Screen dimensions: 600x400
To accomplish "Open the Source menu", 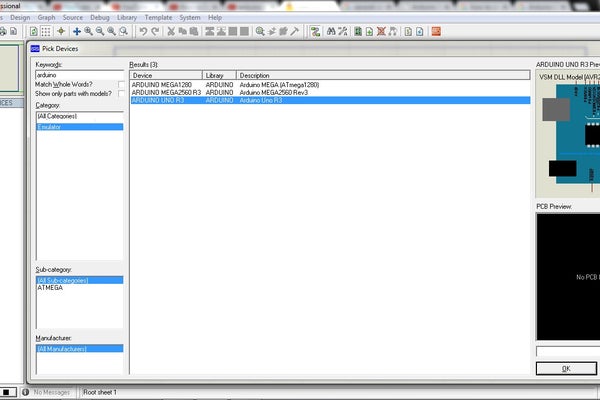I will coord(73,18).
